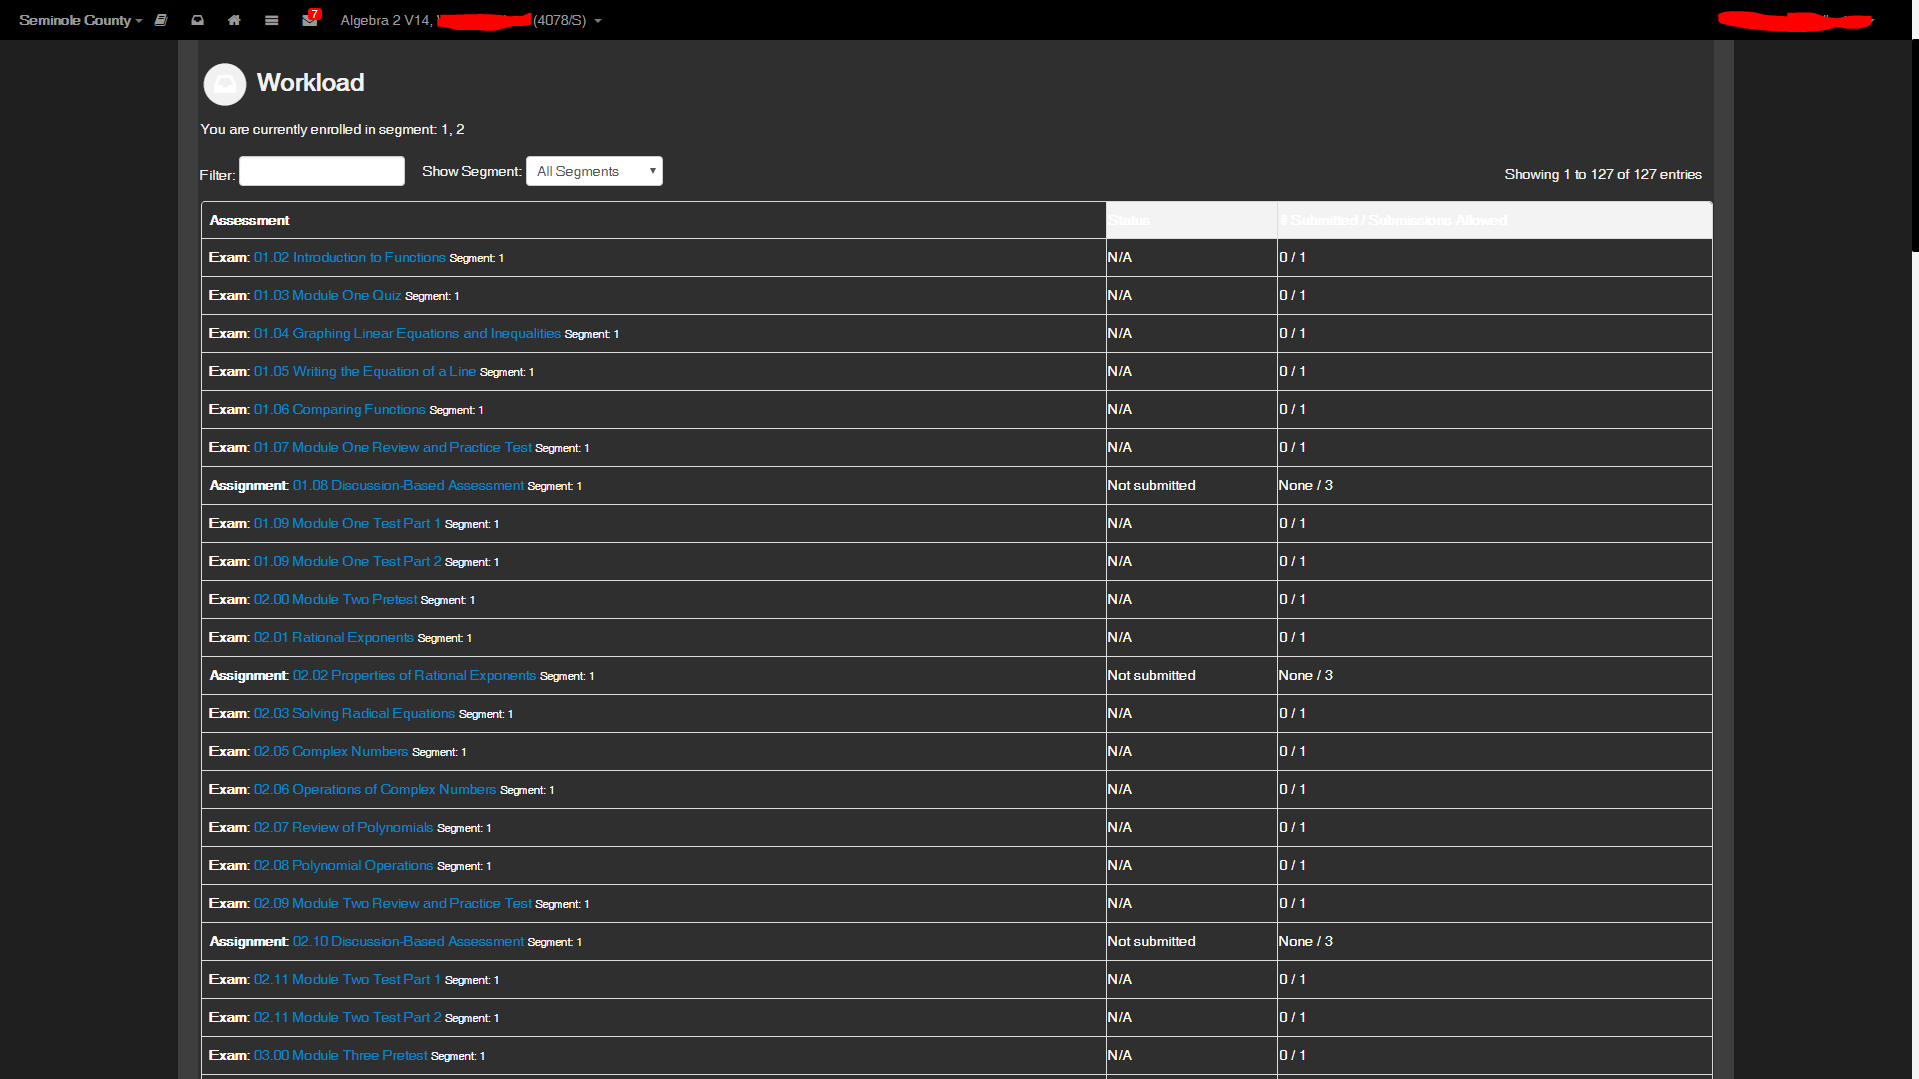Open 01.02 Introduction to Functions exam
The image size is (1919, 1079).
[349, 257]
